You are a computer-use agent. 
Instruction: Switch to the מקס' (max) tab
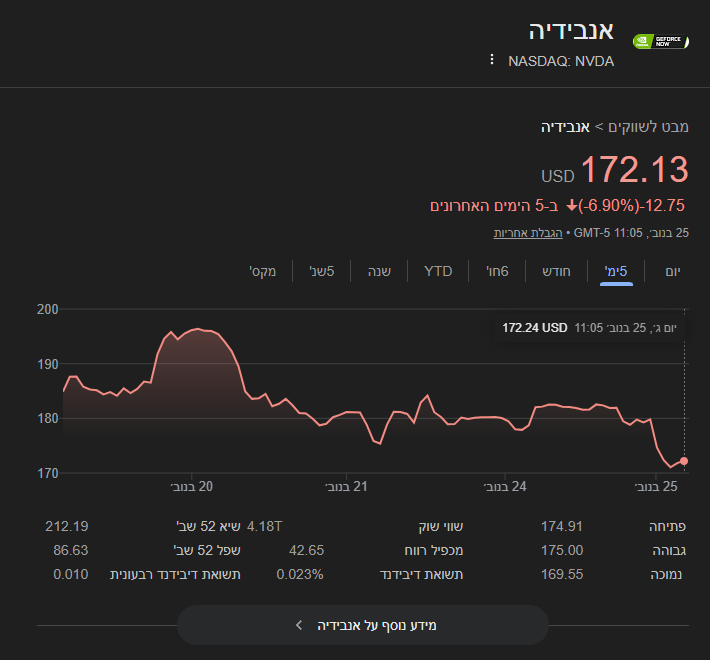pos(263,271)
